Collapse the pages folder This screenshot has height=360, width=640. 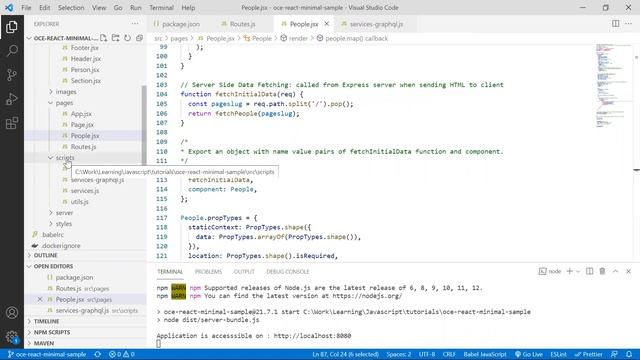point(64,102)
